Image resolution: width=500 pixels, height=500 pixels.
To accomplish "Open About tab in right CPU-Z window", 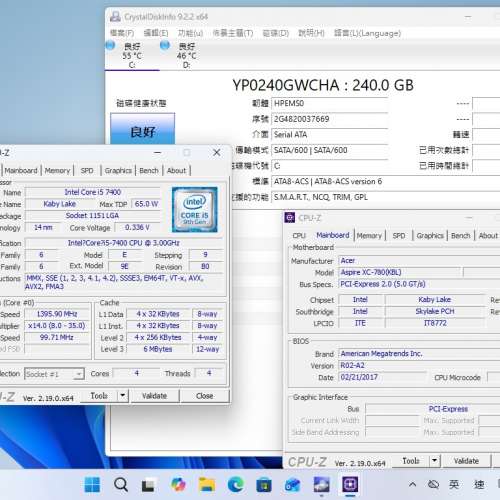I will pos(488,235).
